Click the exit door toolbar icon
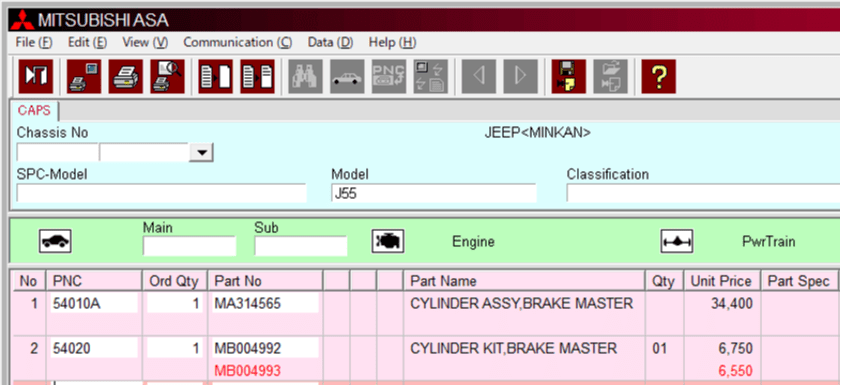 click(x=36, y=76)
